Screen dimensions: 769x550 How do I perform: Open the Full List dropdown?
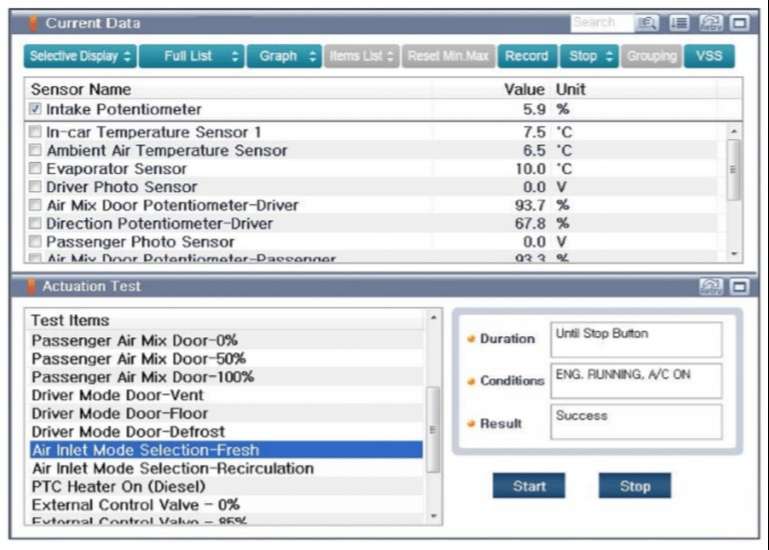click(x=191, y=56)
